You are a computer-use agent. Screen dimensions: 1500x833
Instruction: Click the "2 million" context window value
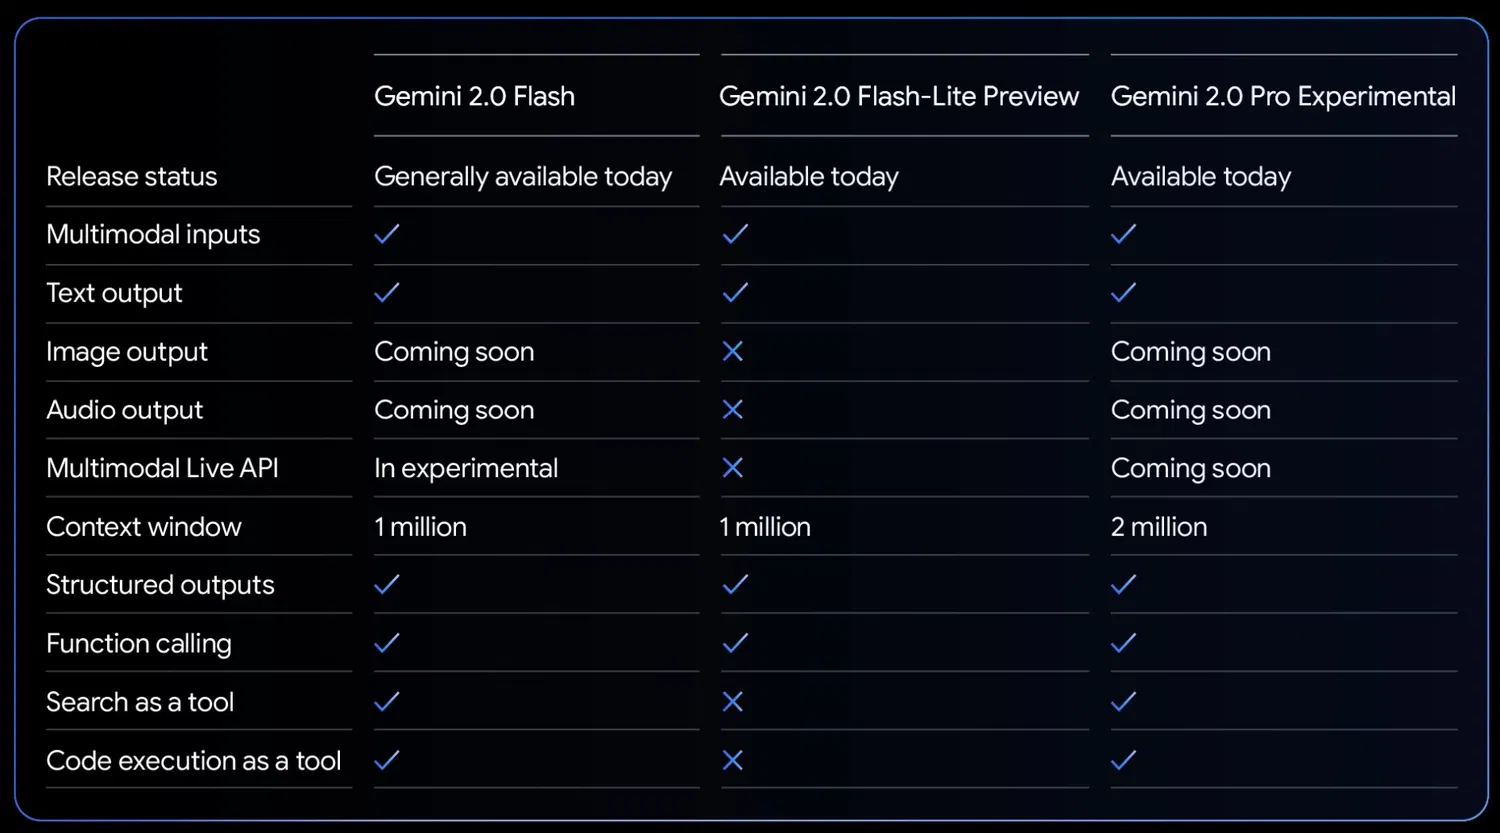click(1159, 527)
